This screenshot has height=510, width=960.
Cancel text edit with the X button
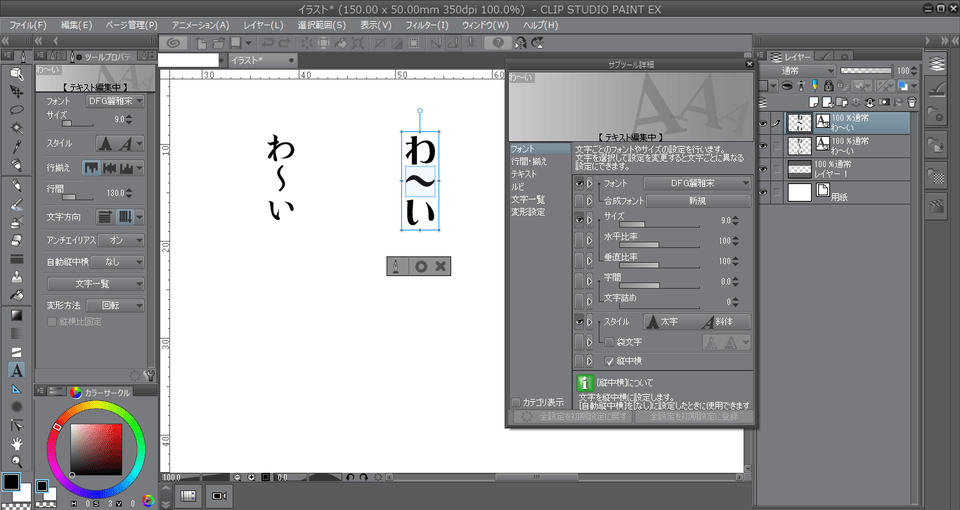tap(440, 266)
